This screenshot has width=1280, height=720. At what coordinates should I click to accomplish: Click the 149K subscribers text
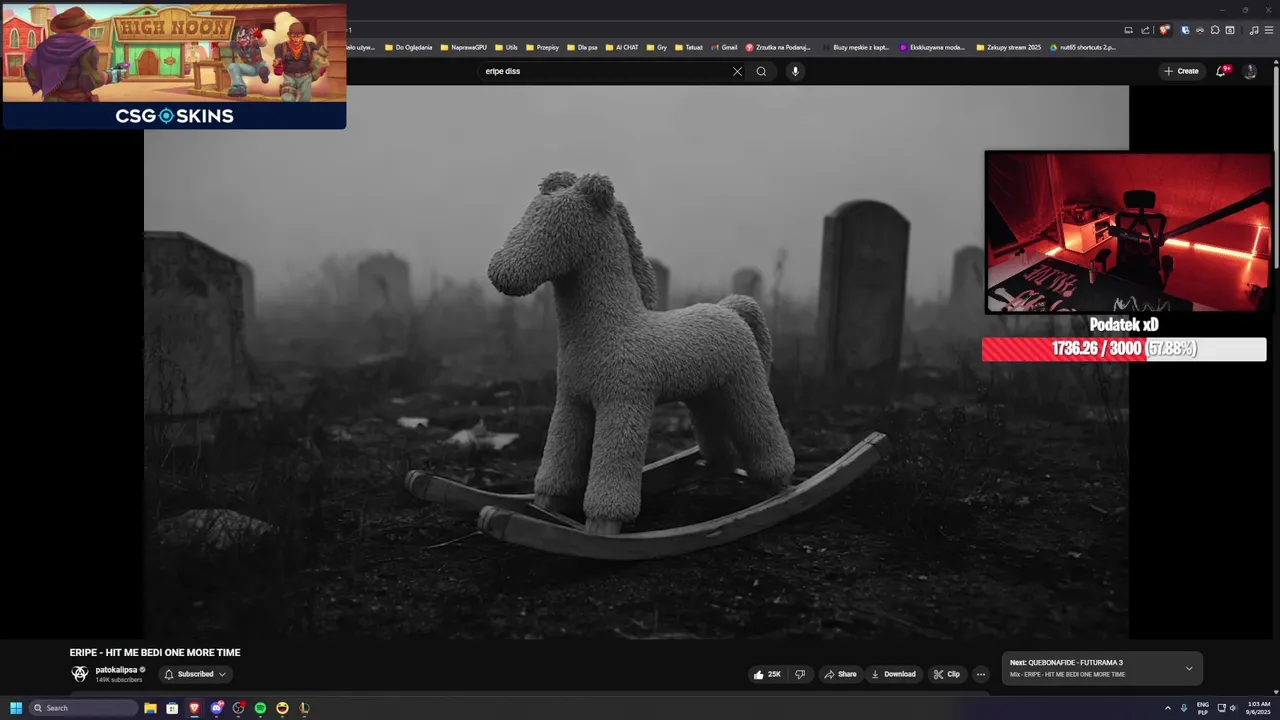119,680
